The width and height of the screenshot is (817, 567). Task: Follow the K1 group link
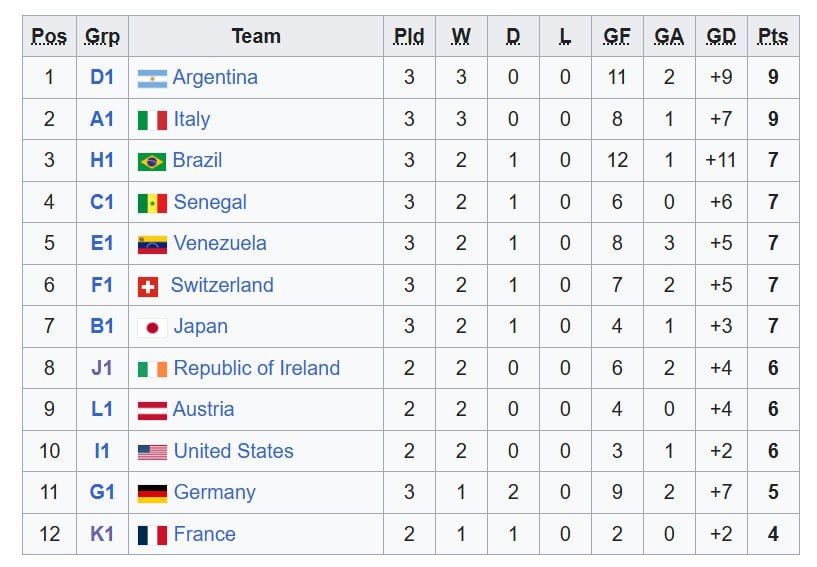pyautogui.click(x=102, y=534)
